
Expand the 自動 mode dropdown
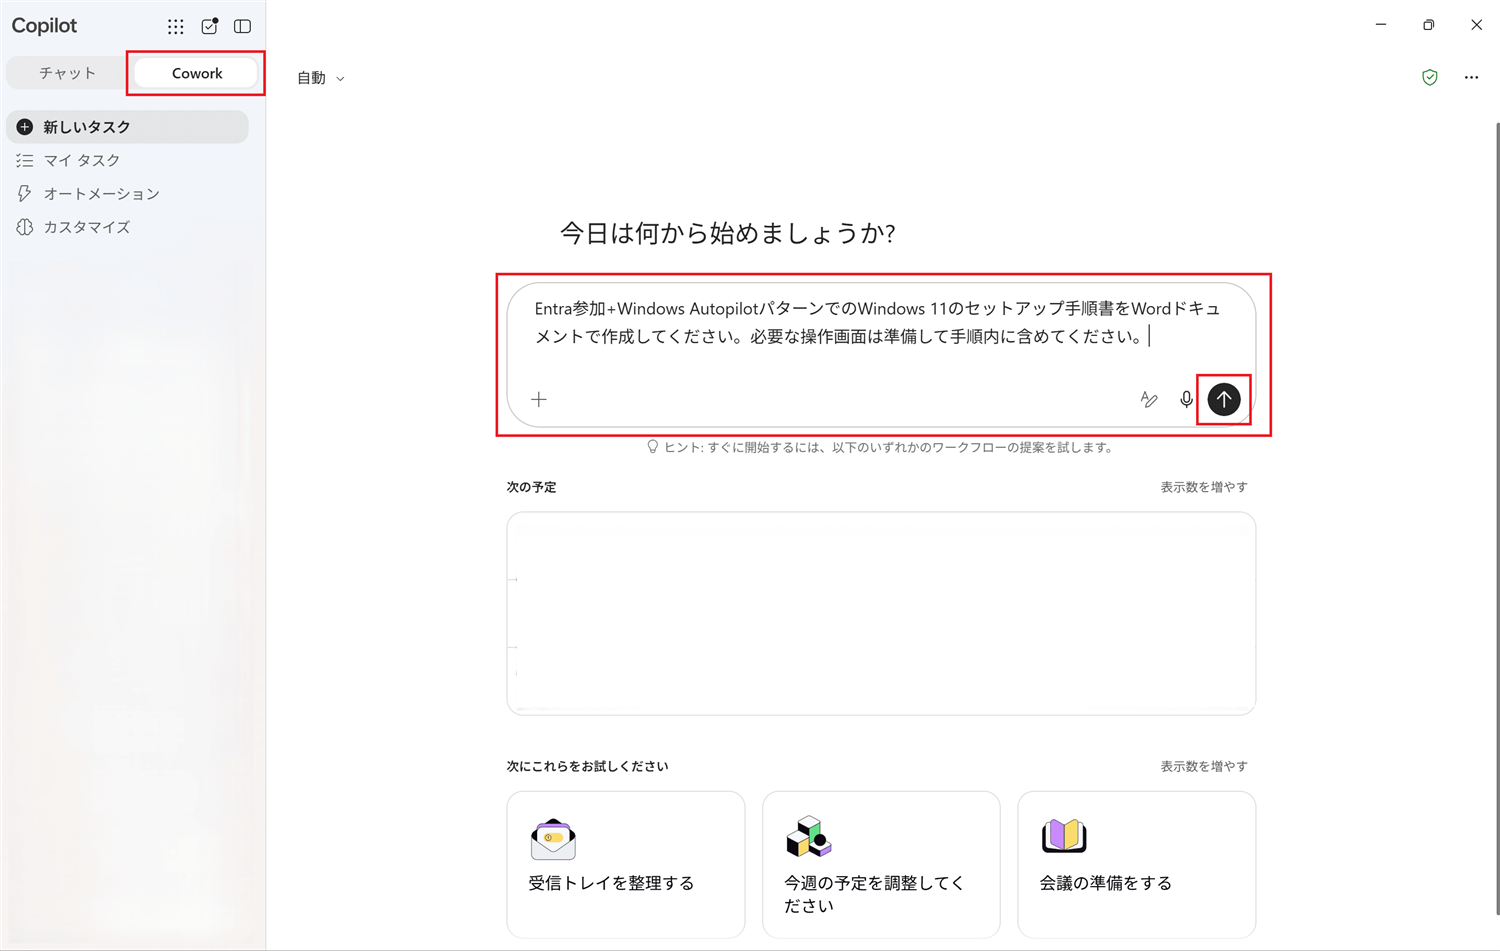321,78
